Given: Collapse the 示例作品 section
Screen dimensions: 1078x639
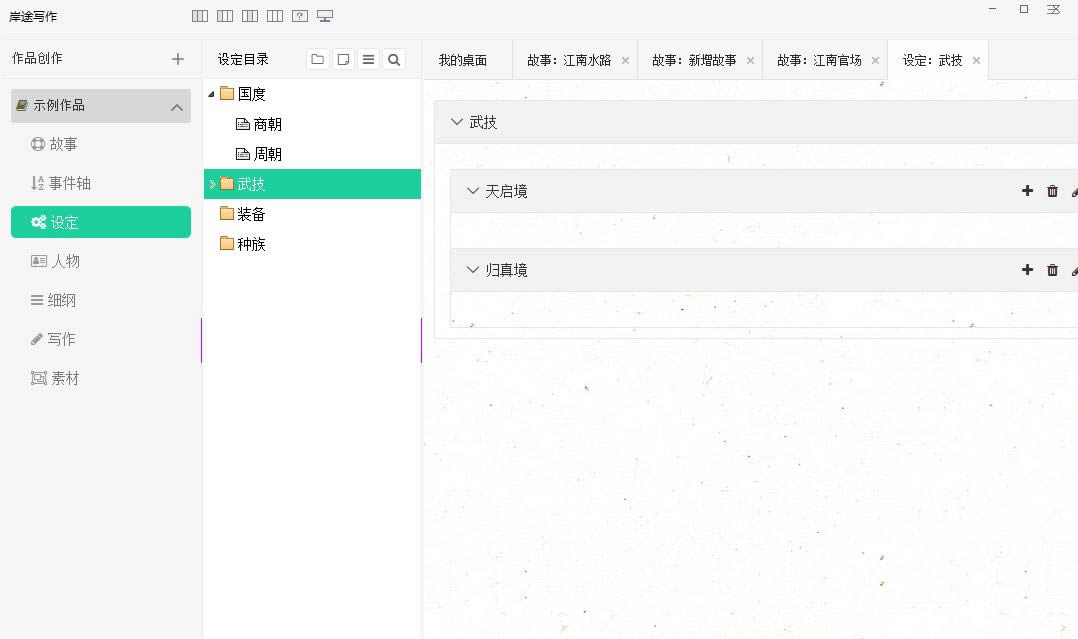Looking at the screenshot, I should pos(177,107).
